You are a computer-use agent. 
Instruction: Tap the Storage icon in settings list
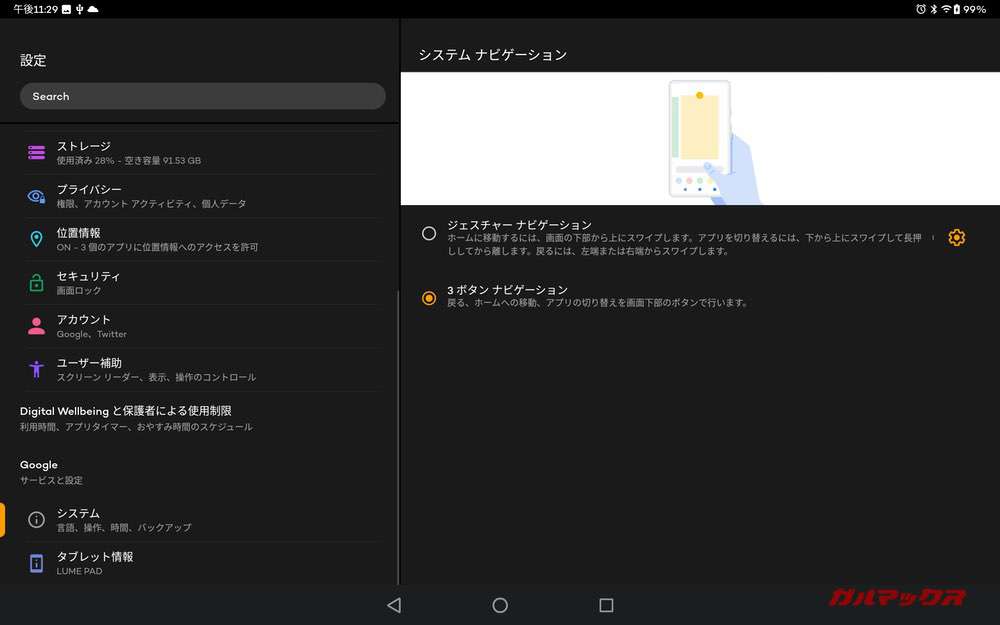(37, 152)
